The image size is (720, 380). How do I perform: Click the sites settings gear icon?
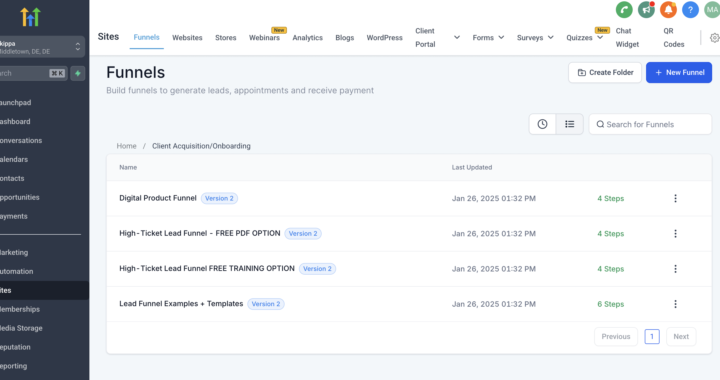pos(714,38)
